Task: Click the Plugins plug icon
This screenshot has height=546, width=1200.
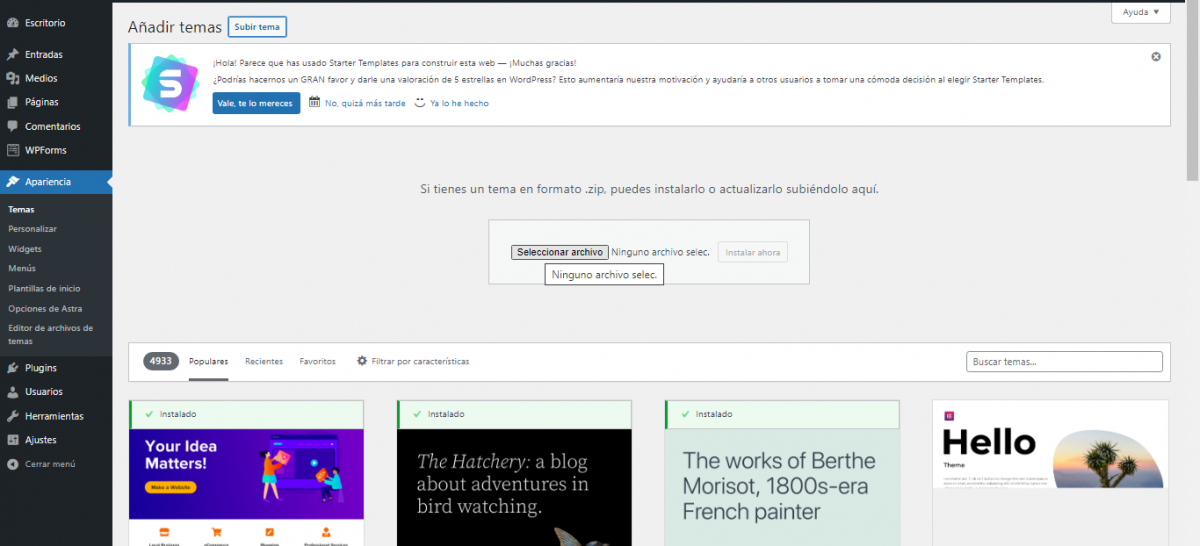Action: [12, 368]
